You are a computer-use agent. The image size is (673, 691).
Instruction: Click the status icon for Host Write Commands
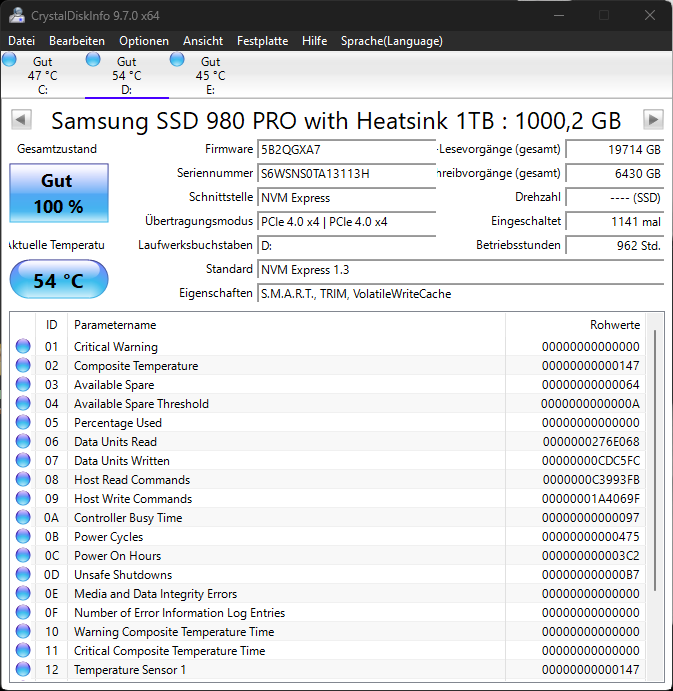(x=23, y=498)
